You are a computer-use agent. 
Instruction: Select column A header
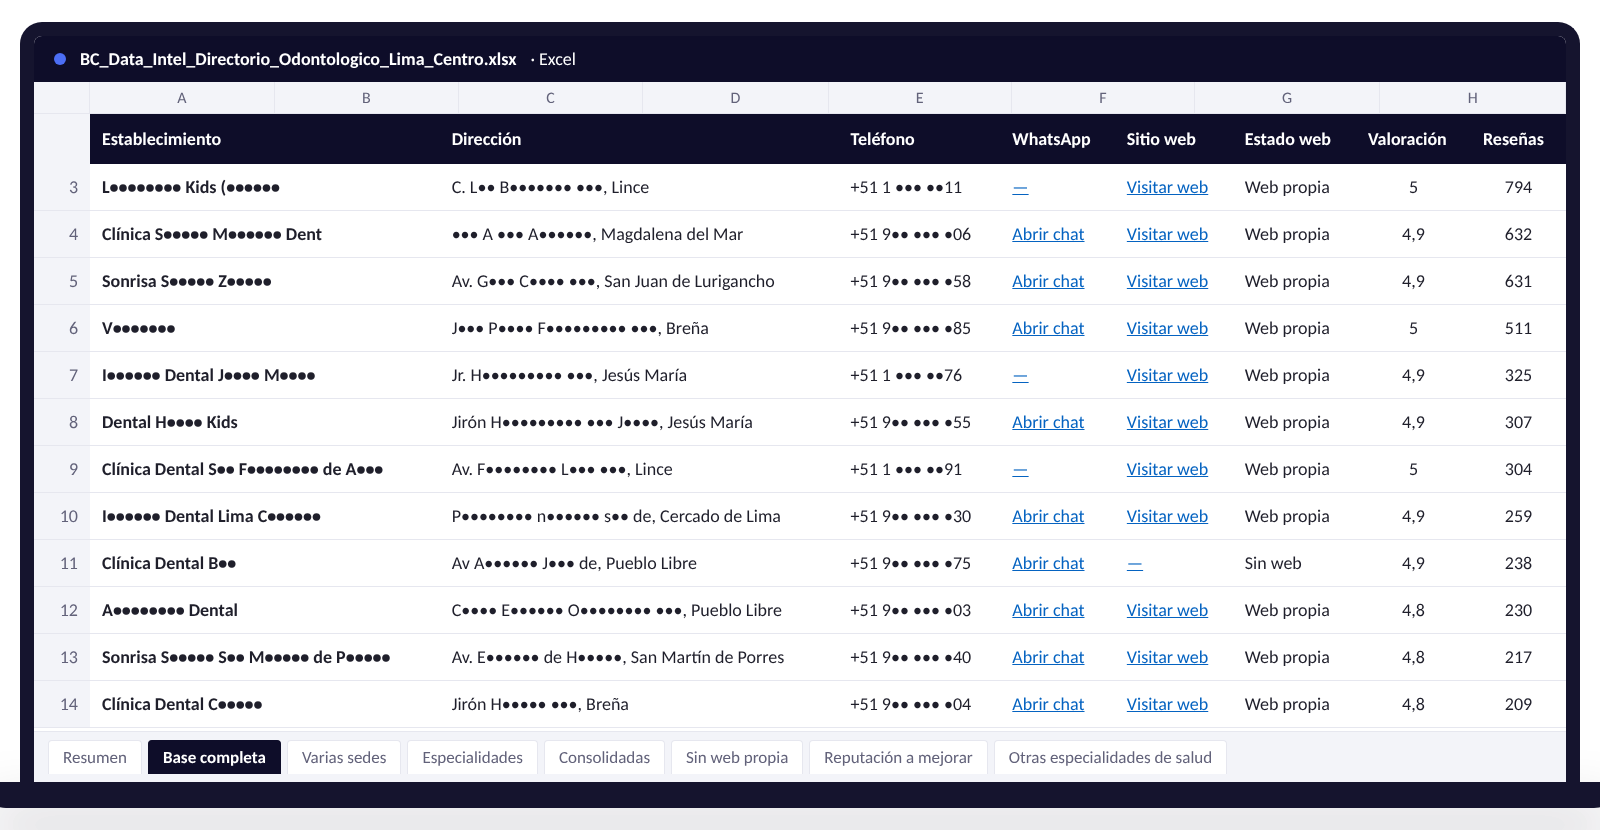tap(182, 98)
